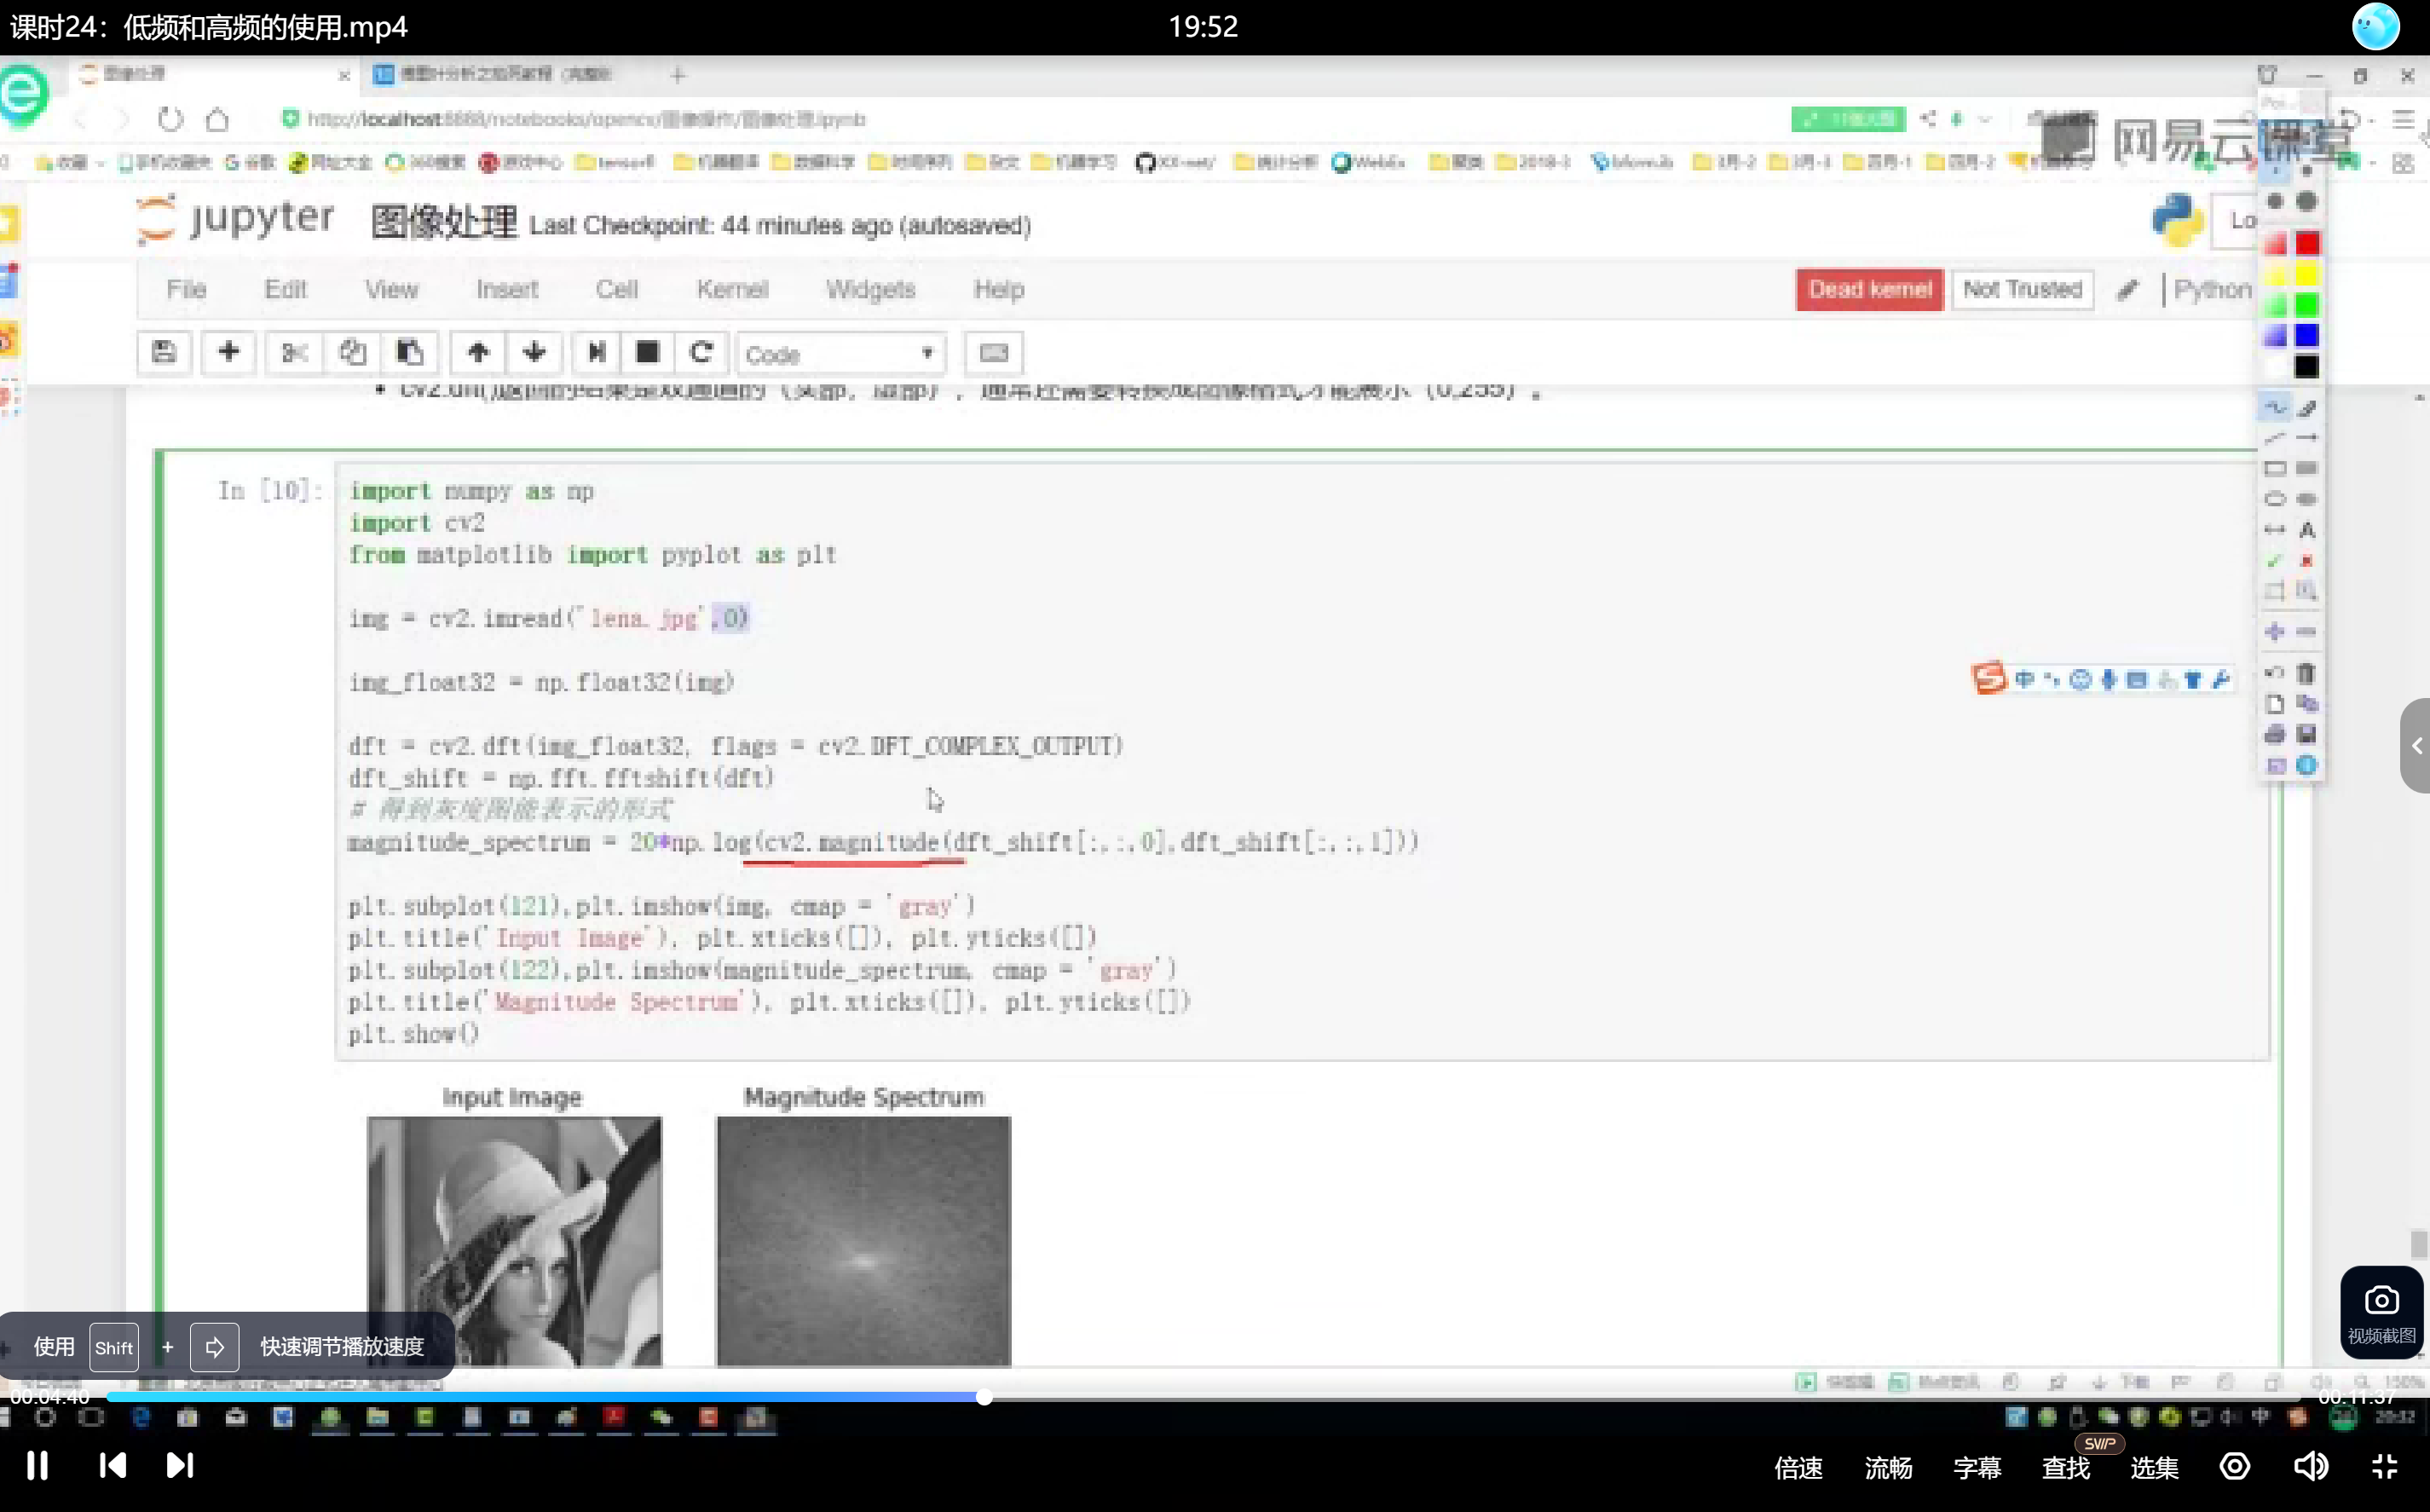The width and height of the screenshot is (2430, 1512).
Task: Paste cell below using clipboard icon
Action: coord(410,353)
